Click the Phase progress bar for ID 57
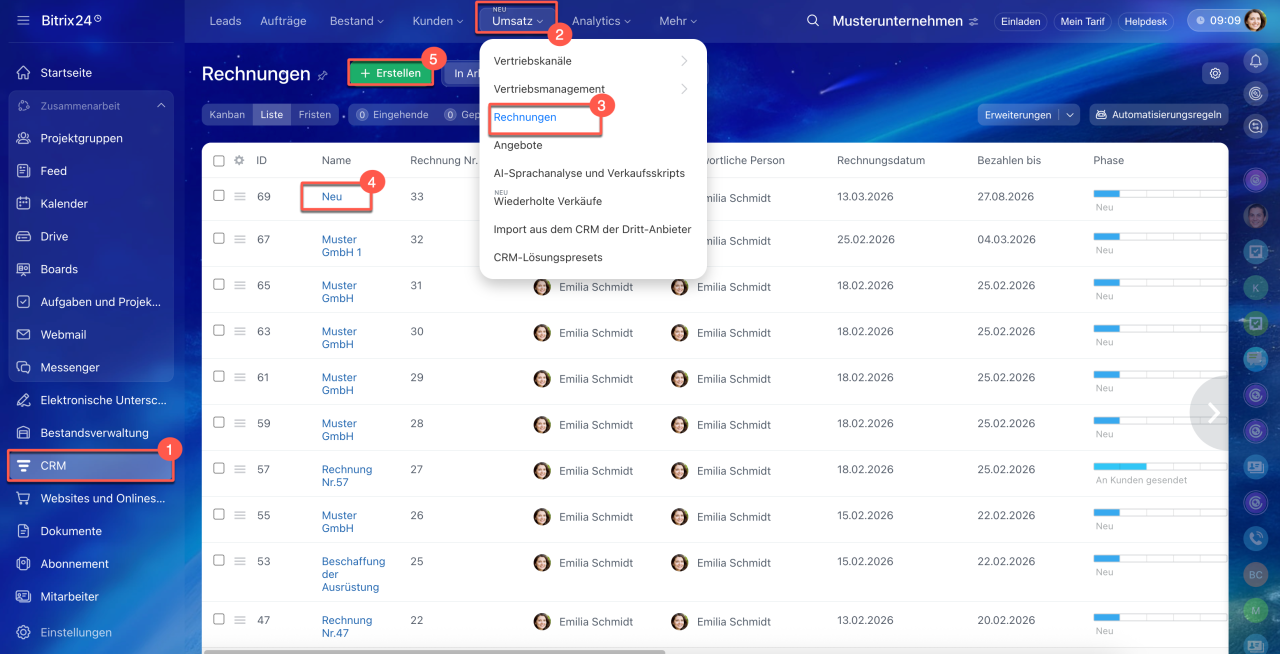The width and height of the screenshot is (1280, 654). (x=1159, y=466)
